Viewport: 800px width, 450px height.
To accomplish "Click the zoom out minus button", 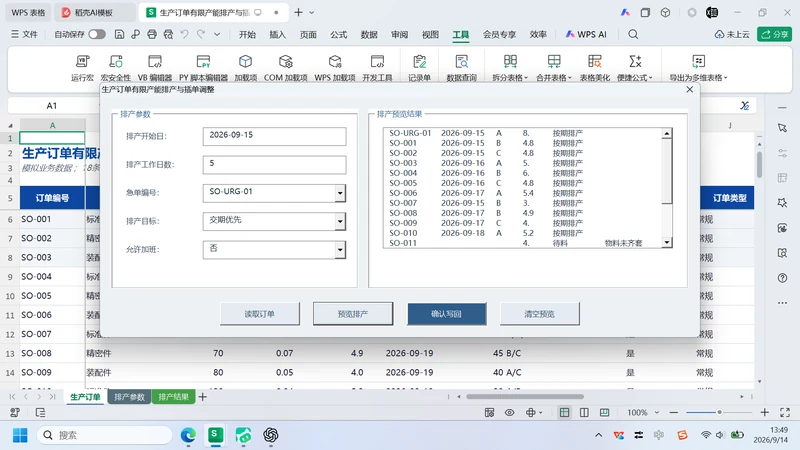I will click(x=673, y=412).
